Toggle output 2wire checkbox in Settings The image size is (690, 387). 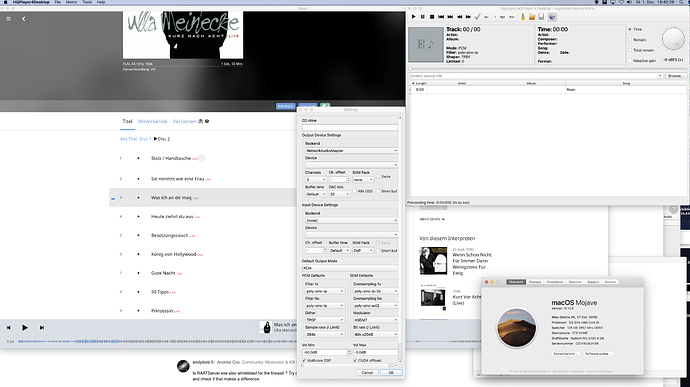[x=378, y=177]
